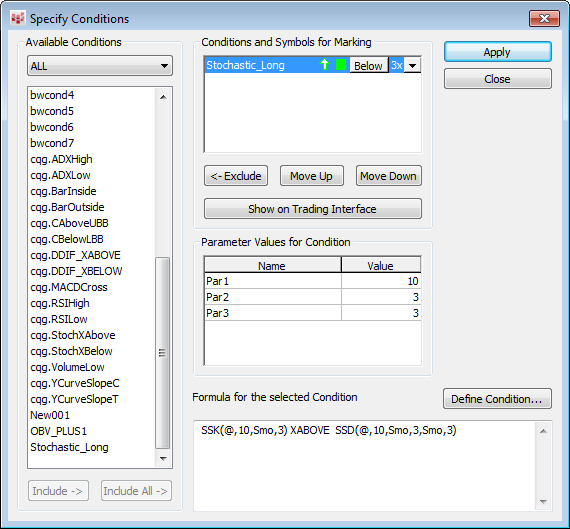Click the green color swatch for Stochastic_Long
Viewport: 570px width, 529px height.
pyautogui.click(x=341, y=65)
